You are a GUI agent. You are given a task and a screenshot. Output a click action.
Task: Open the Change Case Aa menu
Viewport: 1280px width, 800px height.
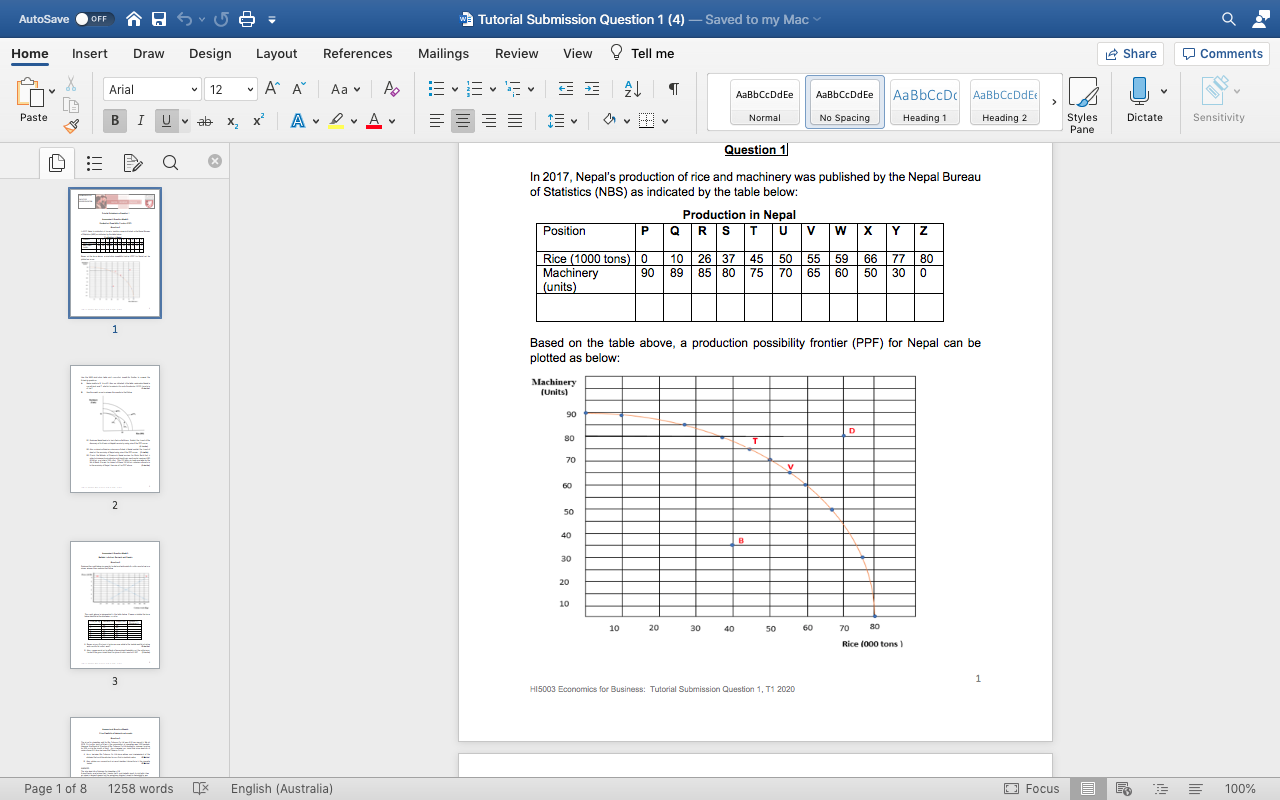tap(345, 90)
